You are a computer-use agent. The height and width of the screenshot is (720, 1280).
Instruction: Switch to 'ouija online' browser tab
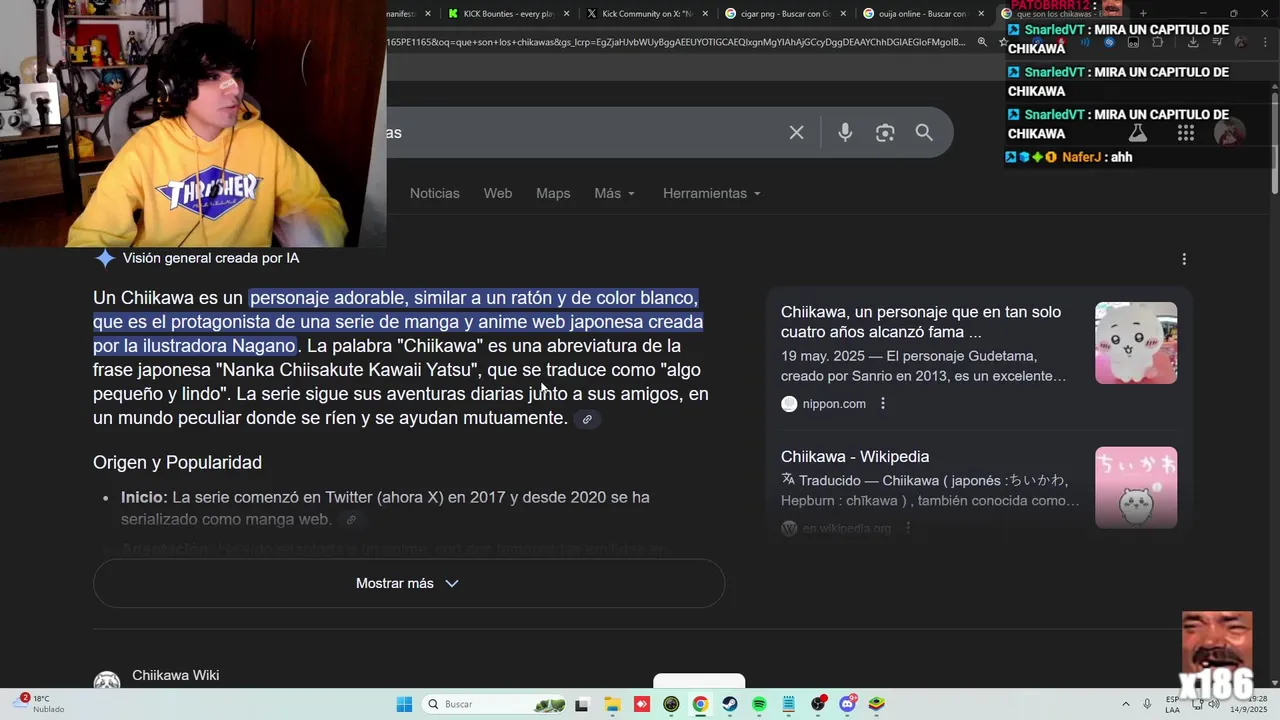(922, 14)
